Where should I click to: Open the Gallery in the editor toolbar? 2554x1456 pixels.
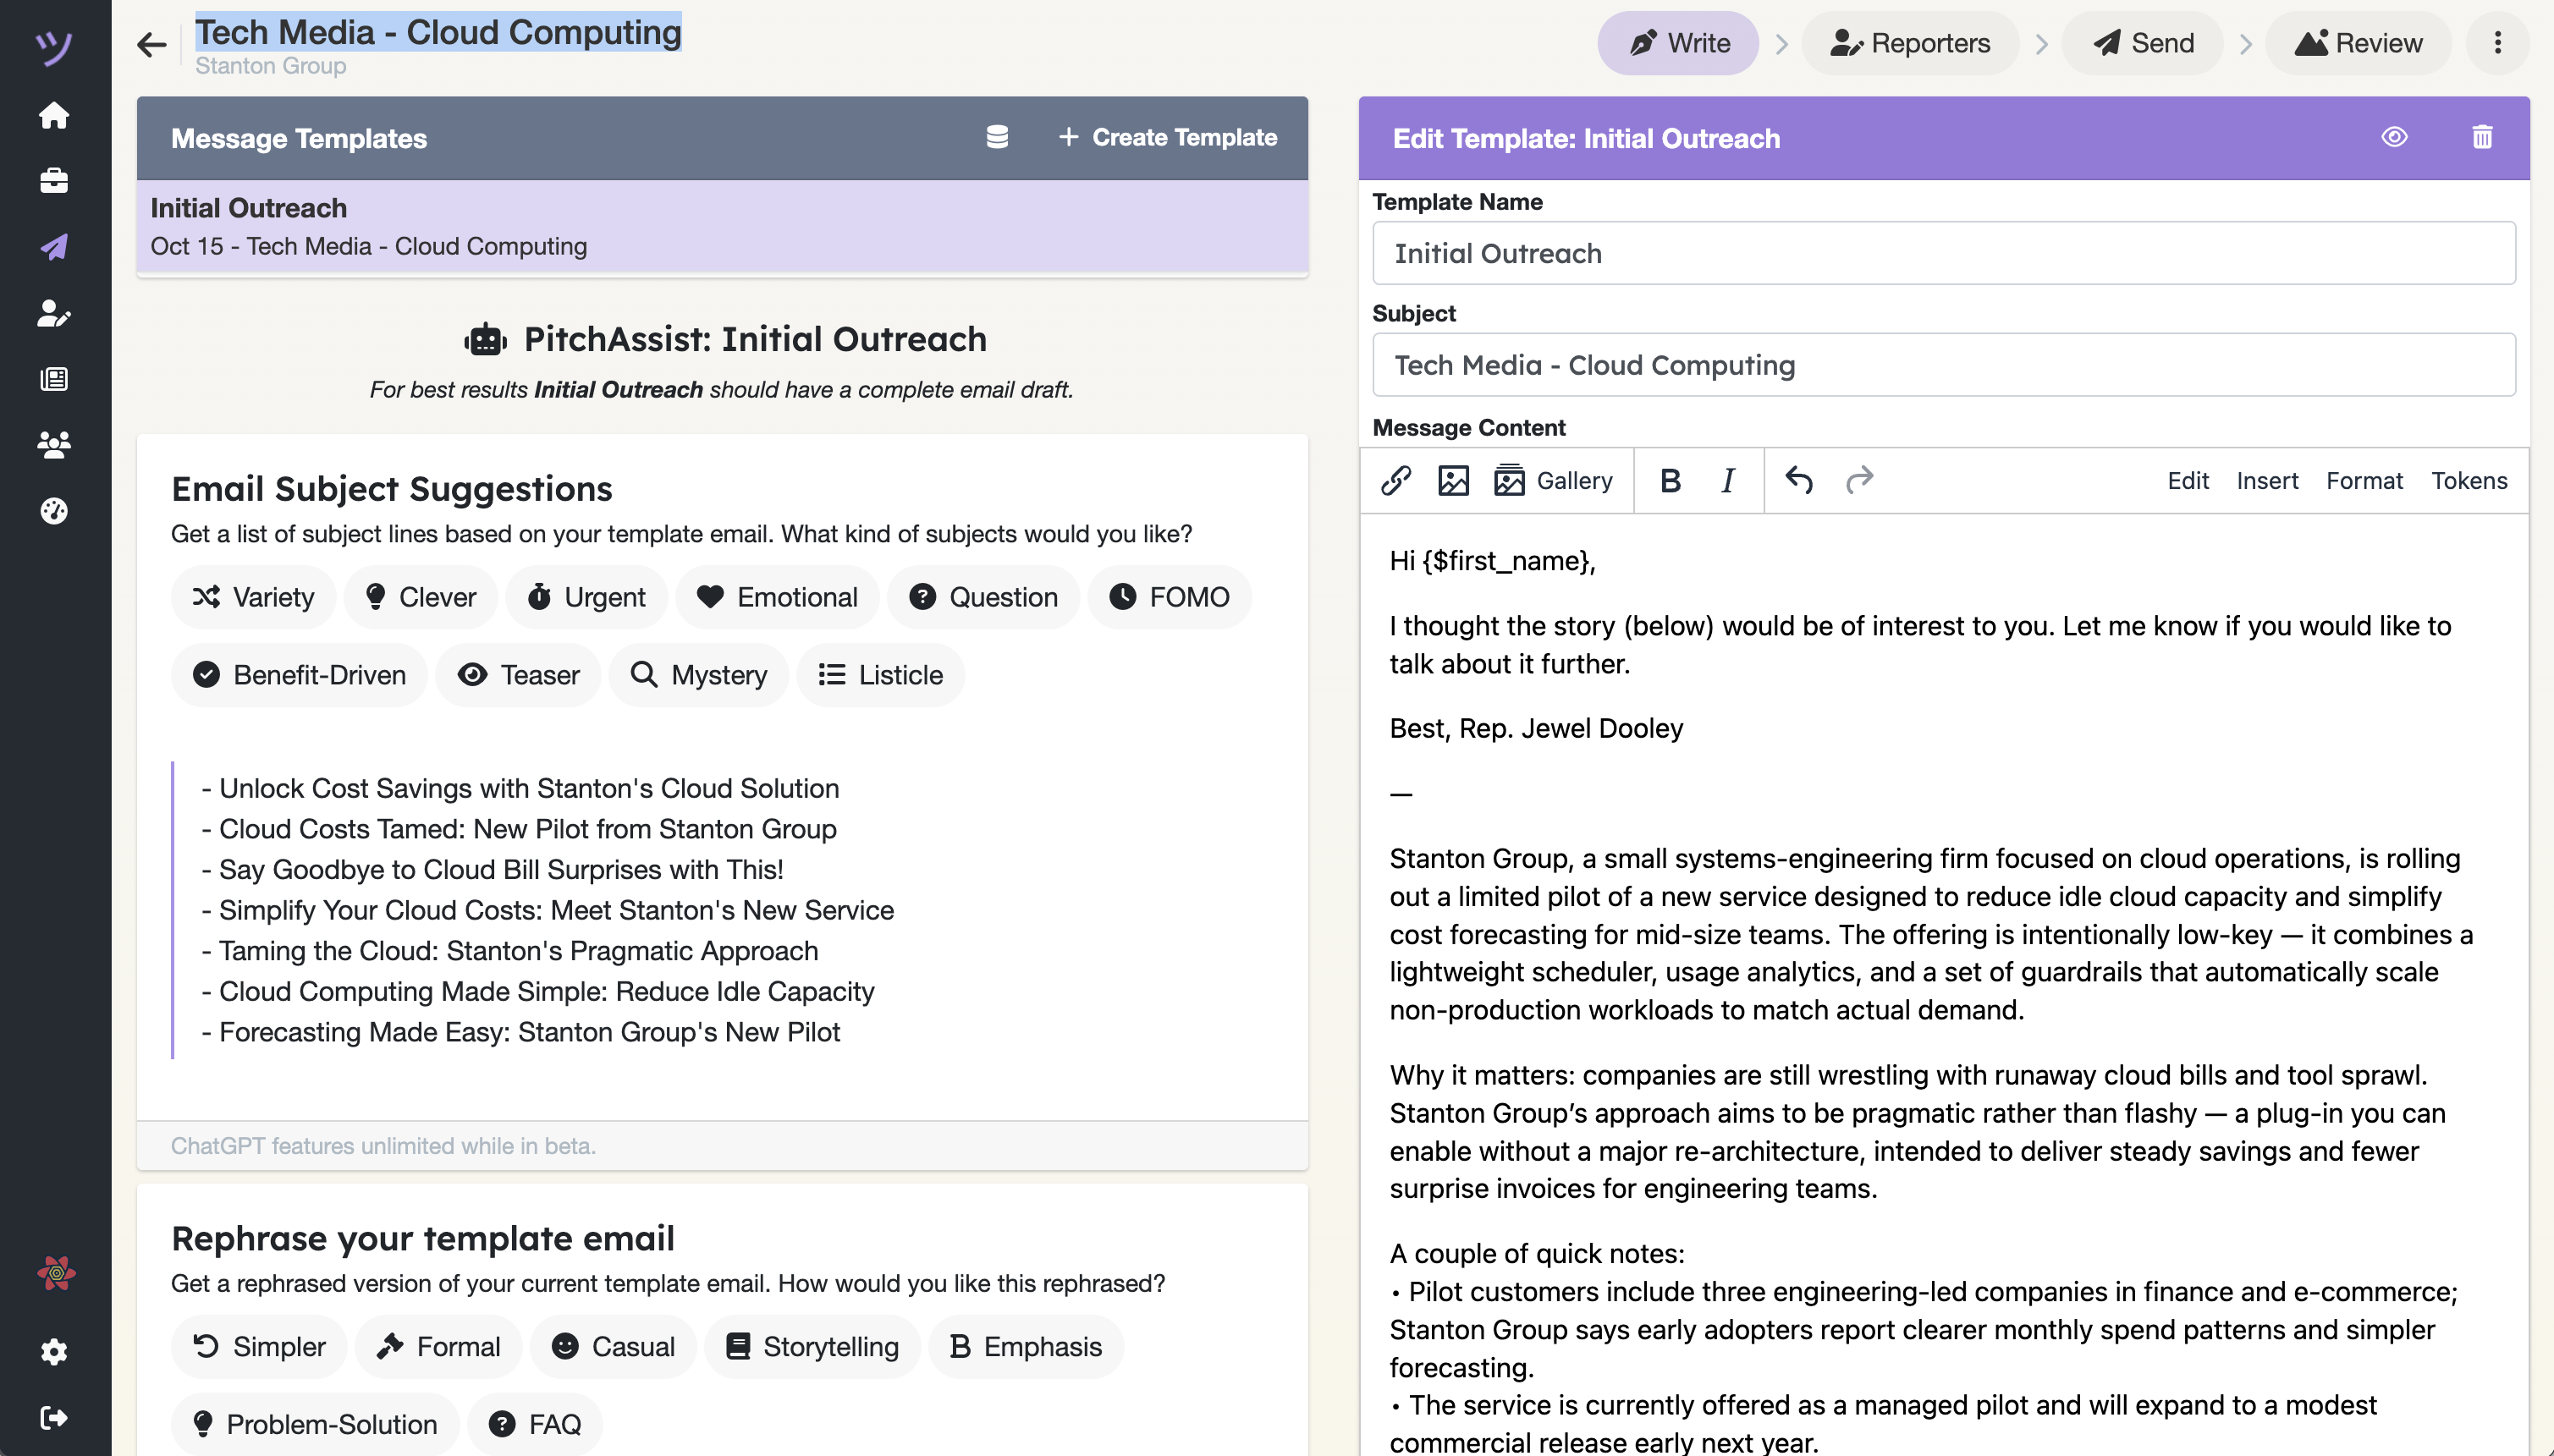pyautogui.click(x=1553, y=481)
